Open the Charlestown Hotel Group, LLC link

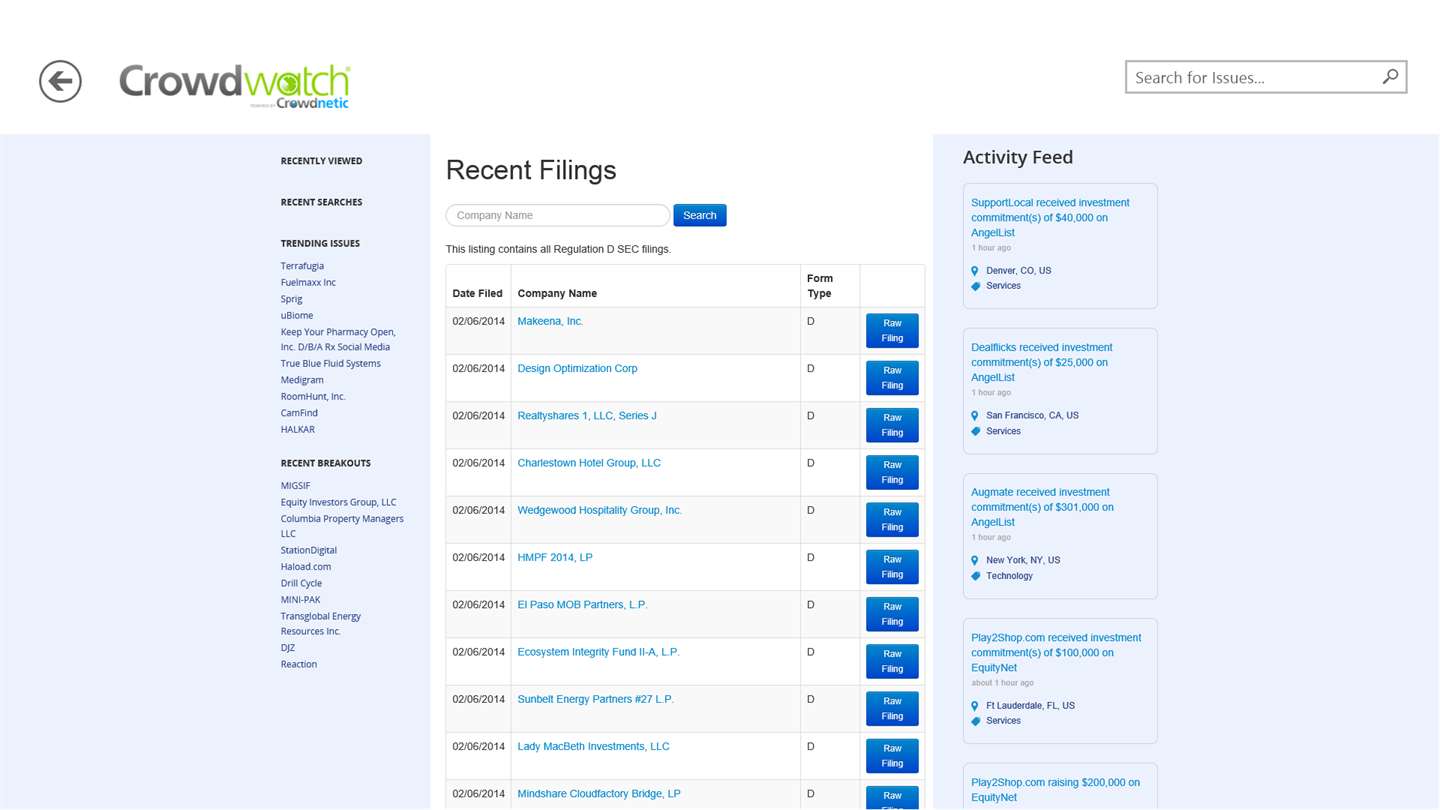click(589, 463)
